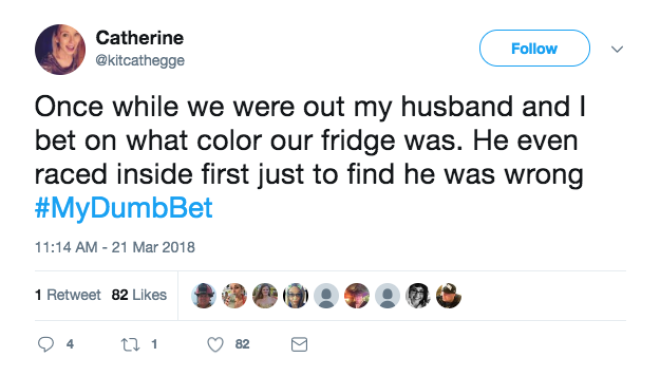Click the retweet arrows icon
Image resolution: width=660 pixels, height=376 pixels.
click(x=130, y=345)
